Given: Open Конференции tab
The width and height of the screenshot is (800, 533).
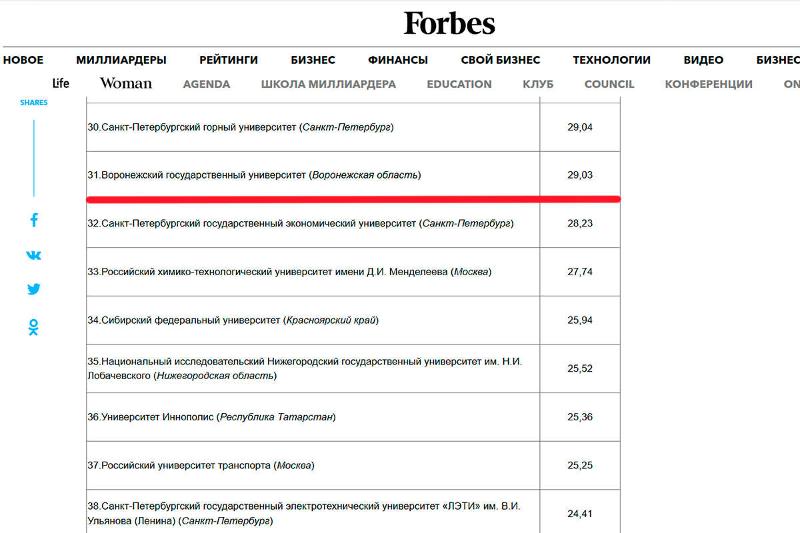Looking at the screenshot, I should [708, 84].
